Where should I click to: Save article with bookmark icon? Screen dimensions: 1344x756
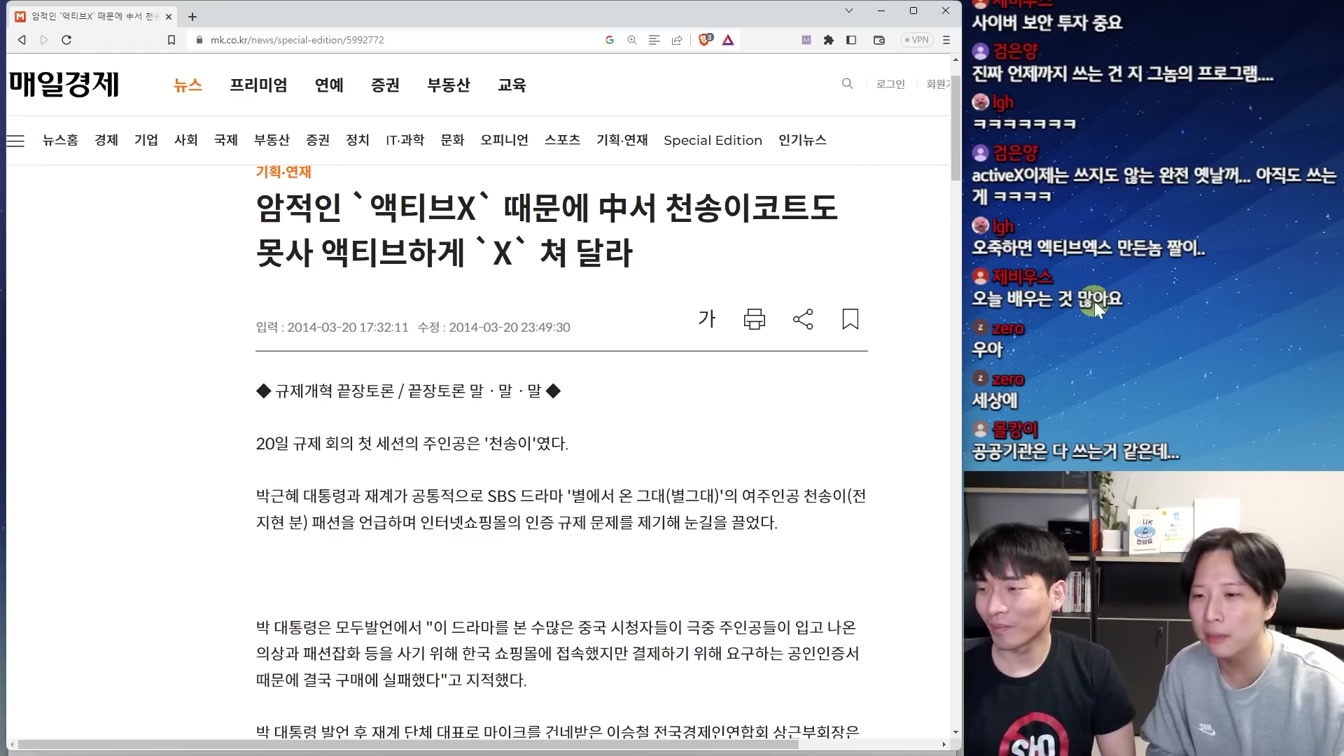click(x=850, y=319)
